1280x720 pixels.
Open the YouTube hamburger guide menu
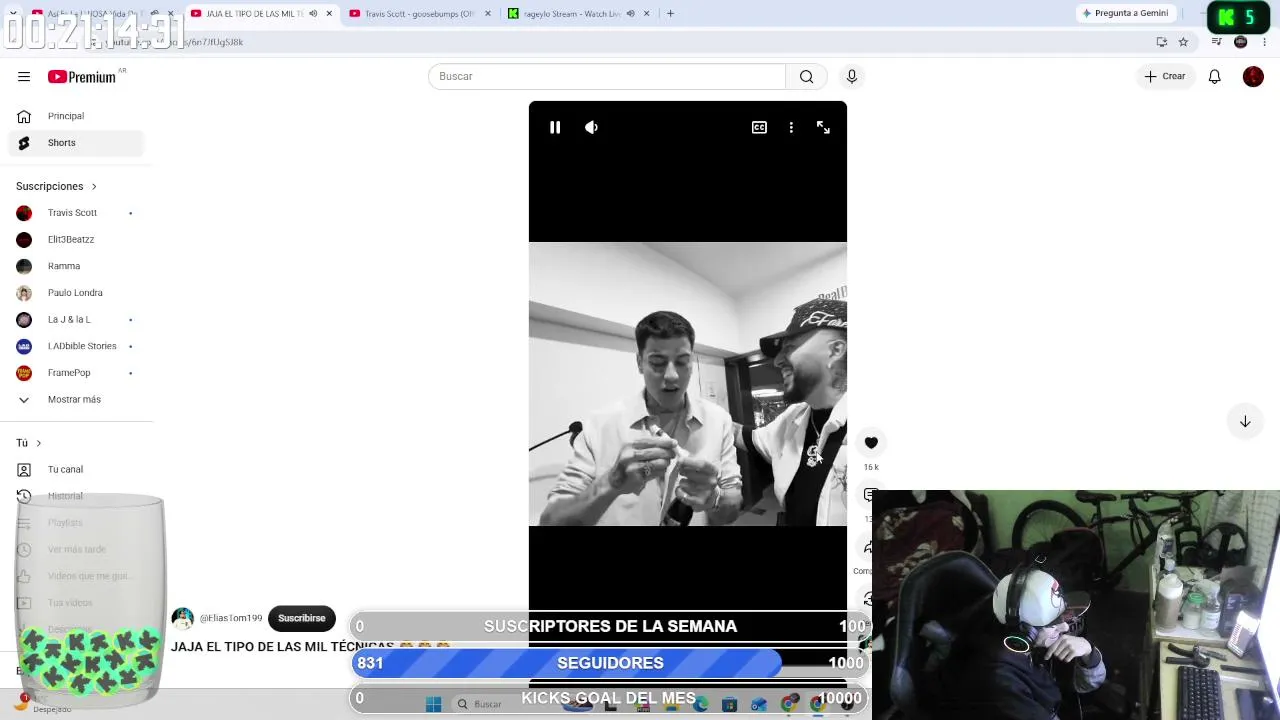[x=24, y=76]
